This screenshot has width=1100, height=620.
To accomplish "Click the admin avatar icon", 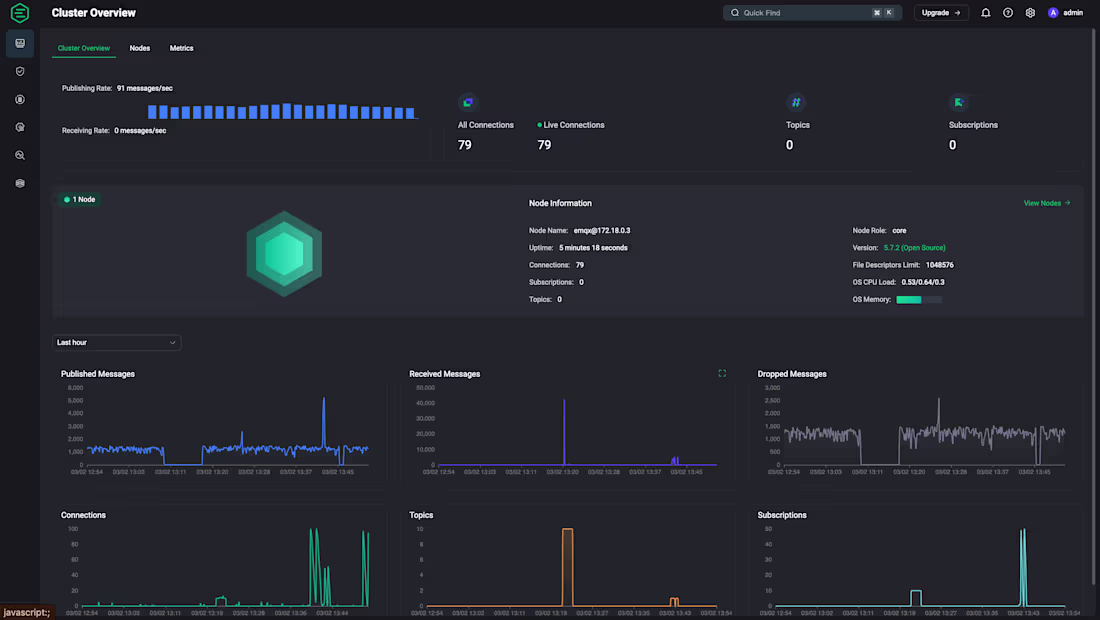I will click(1052, 12).
